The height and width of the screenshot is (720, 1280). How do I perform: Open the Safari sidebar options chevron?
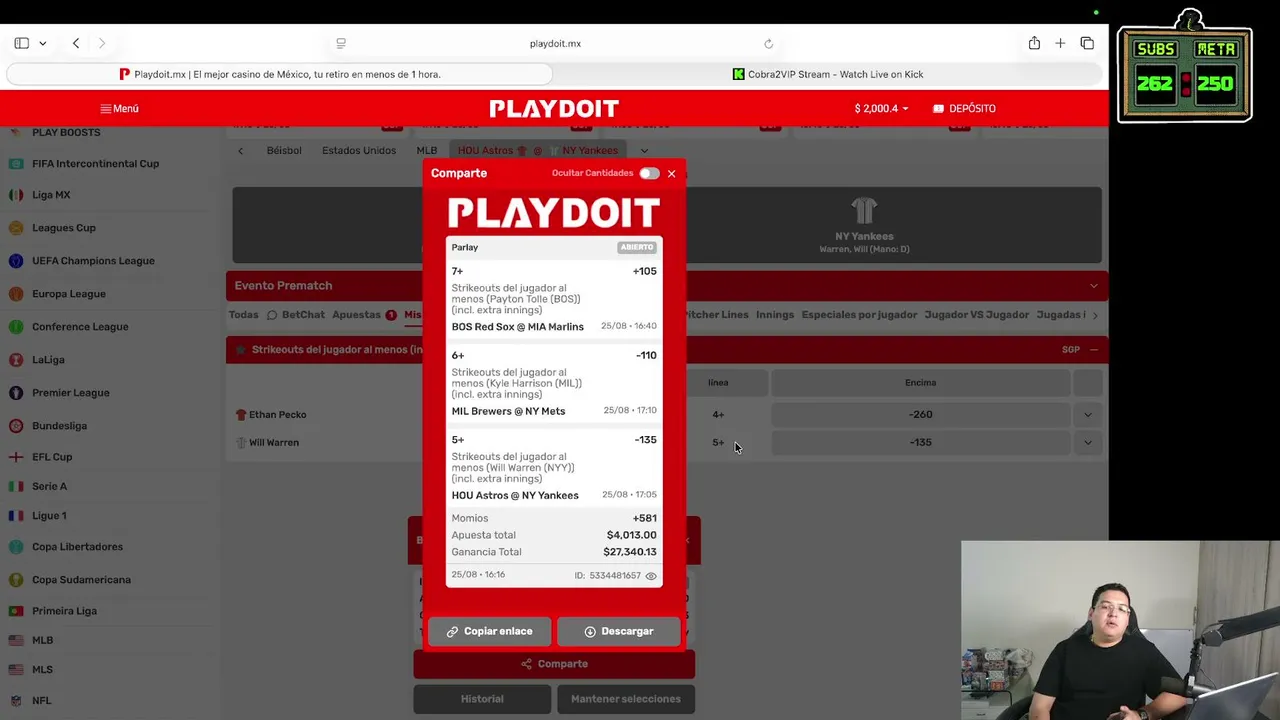point(42,43)
